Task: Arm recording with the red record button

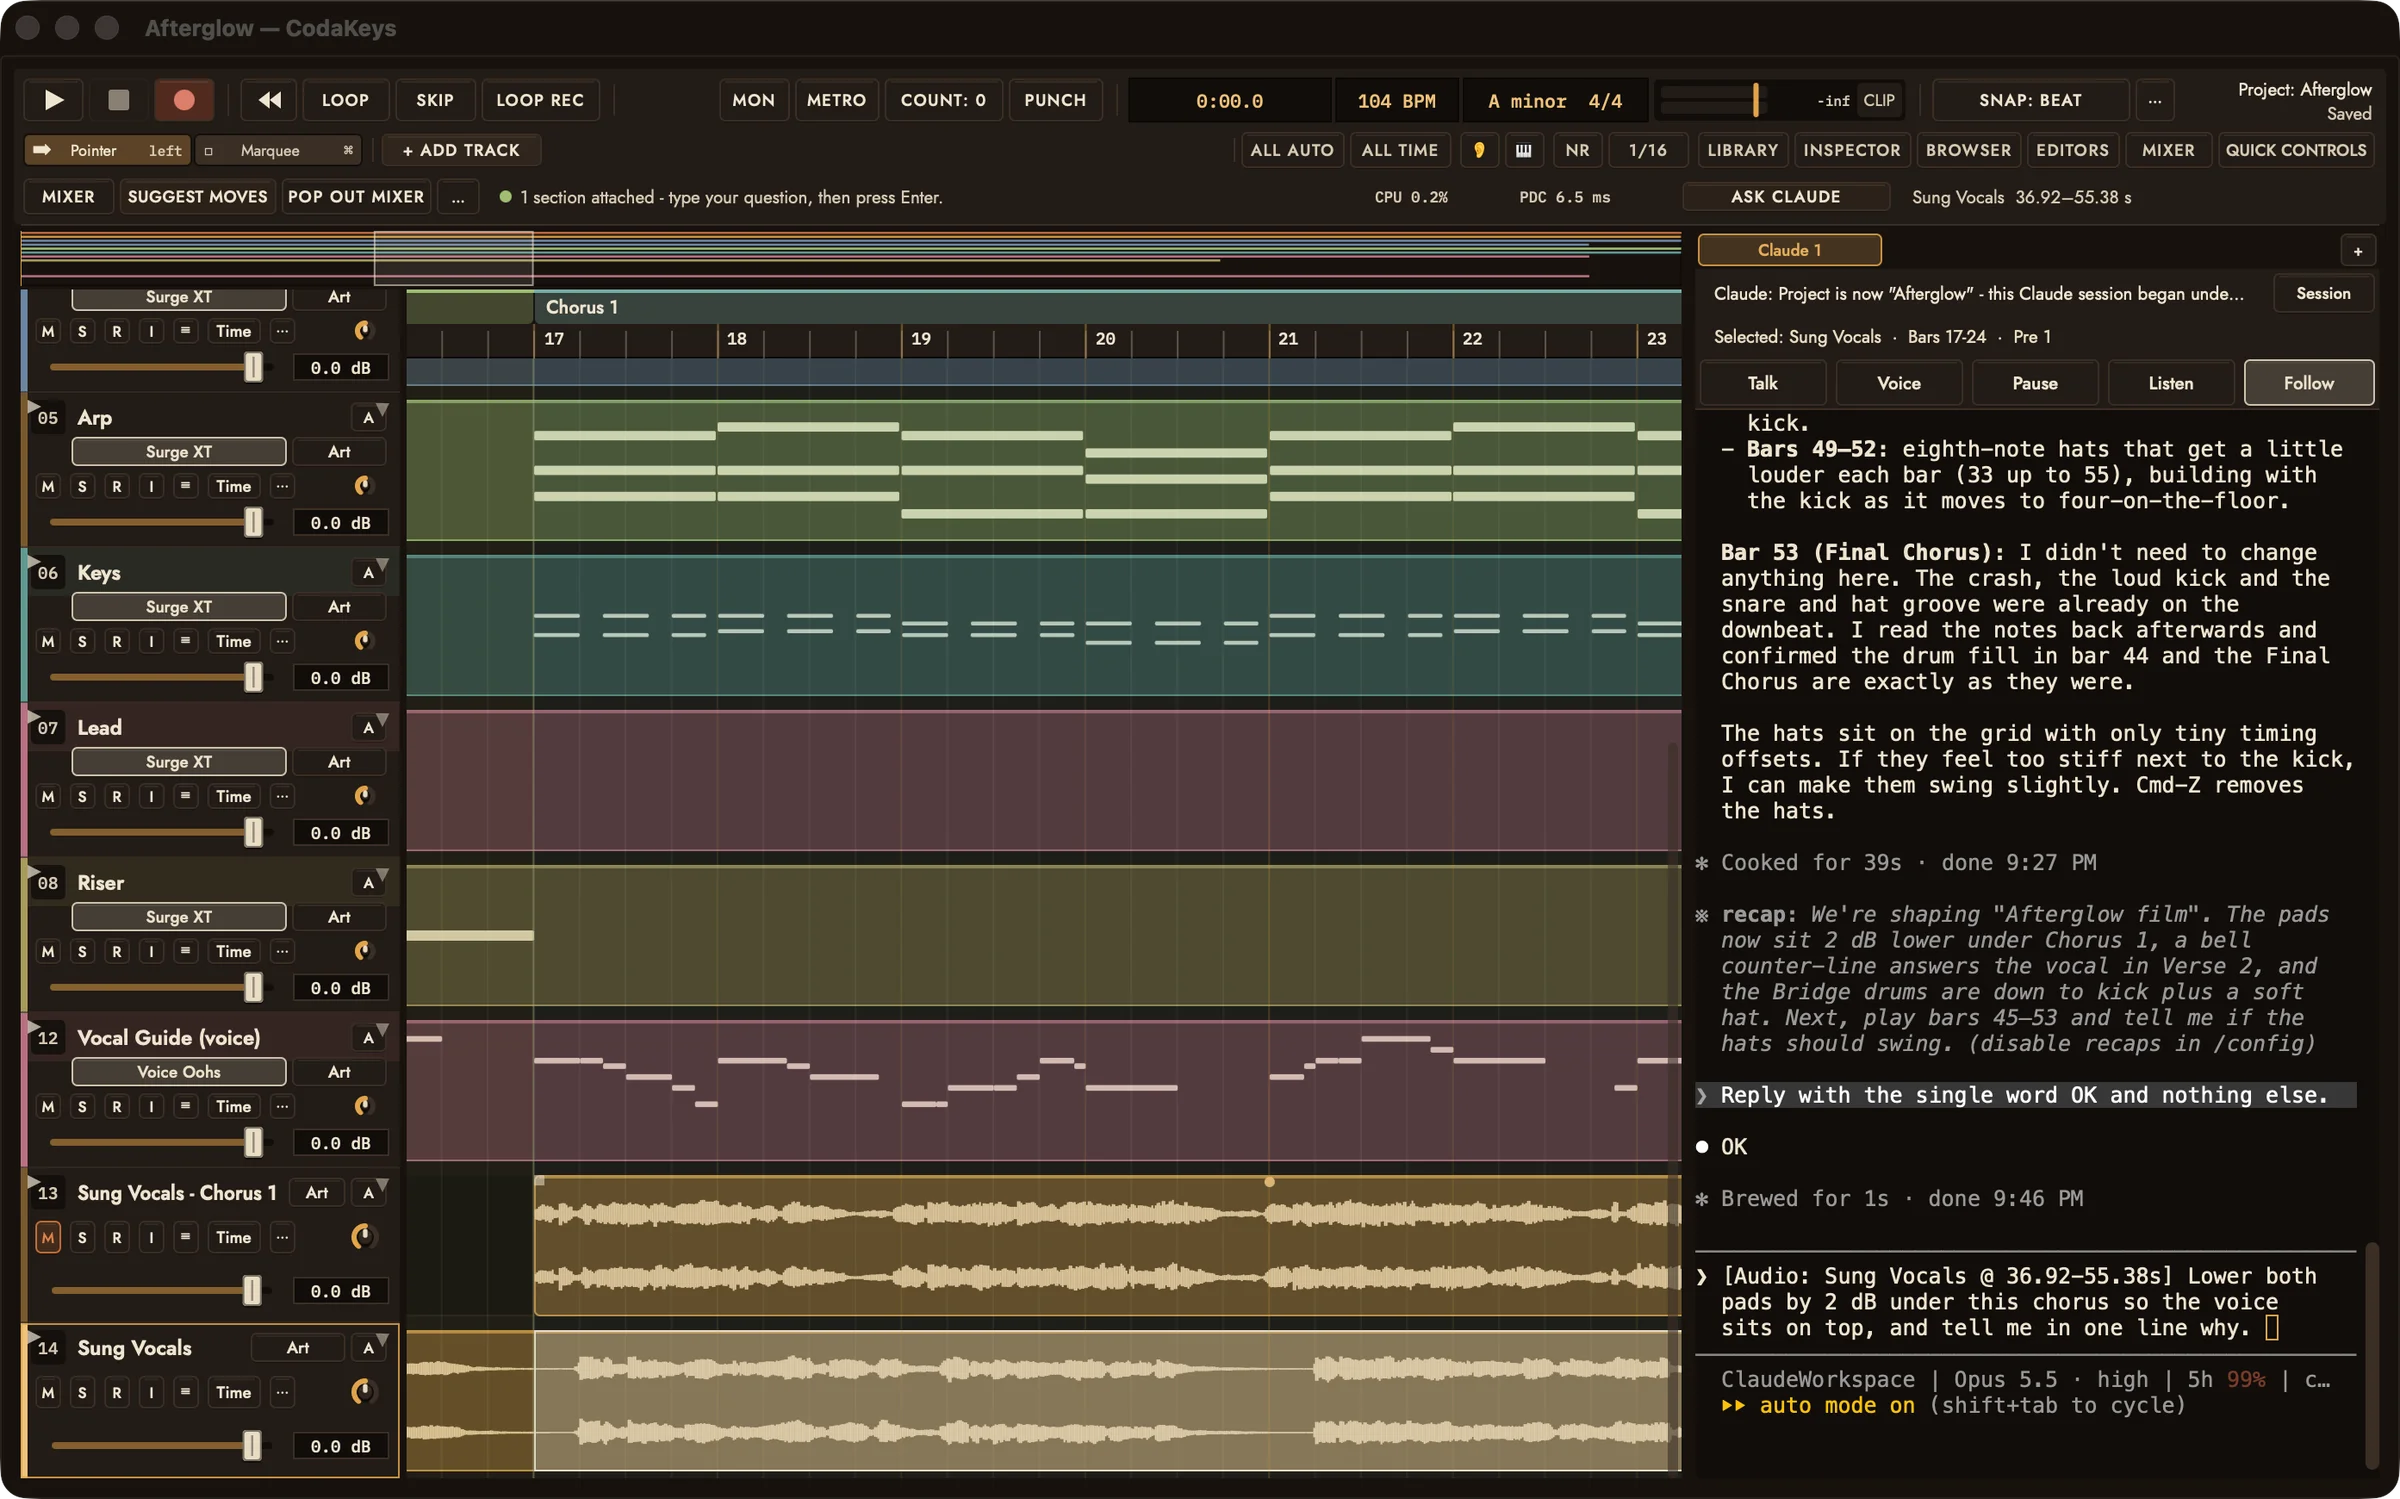Action: [x=184, y=100]
